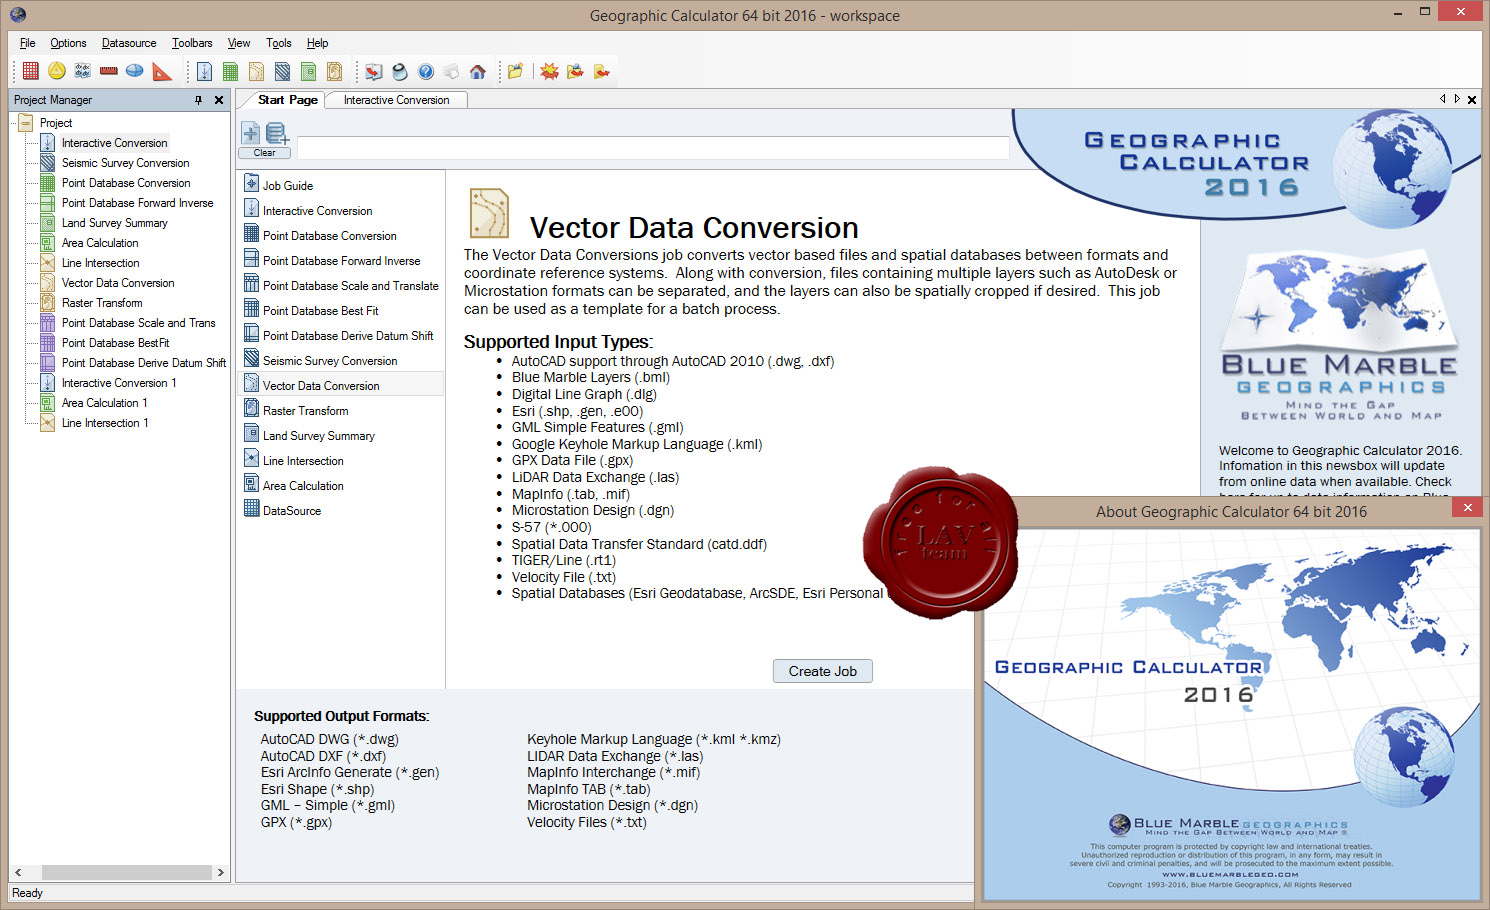Screen dimensions: 1490x910
Task: Click the open folder icon in toolbar
Action: (x=515, y=71)
